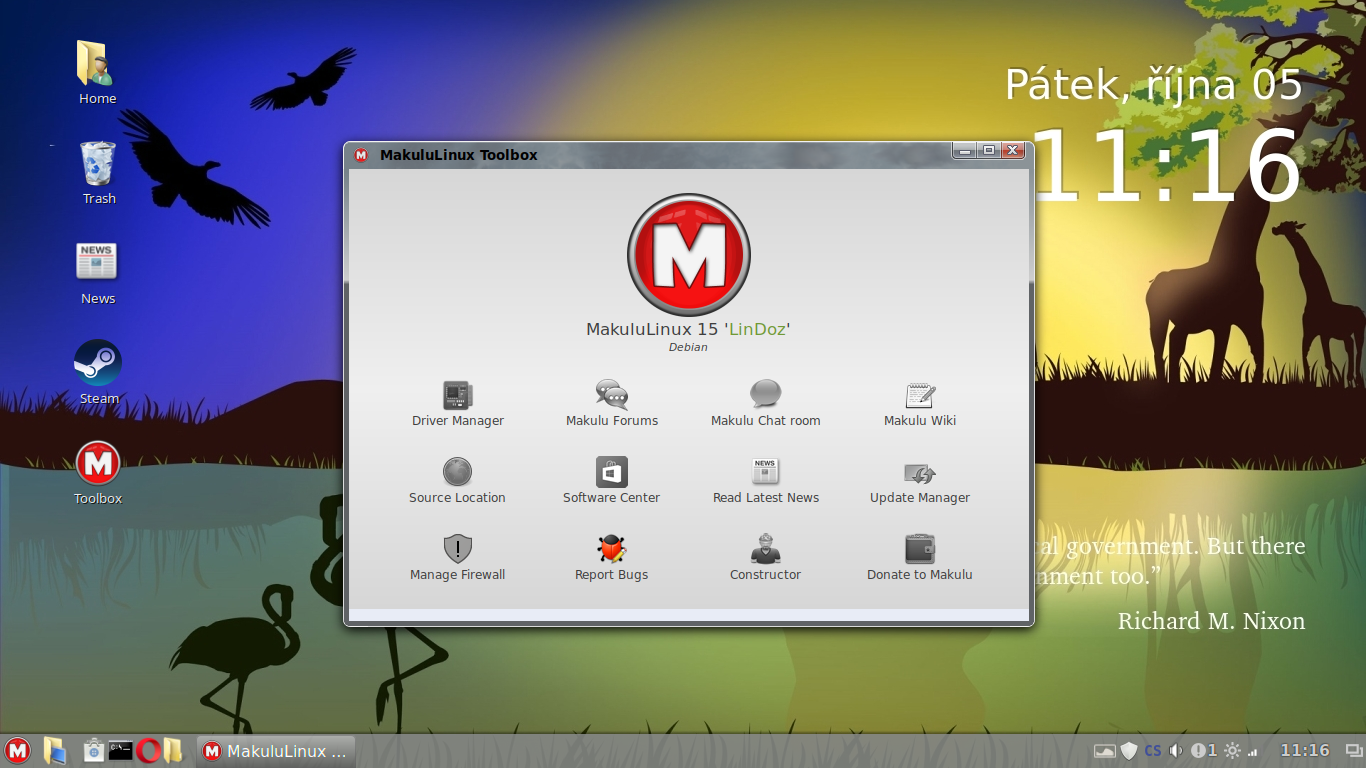This screenshot has height=768, width=1366.
Task: Click the window switcher icon beside the panel clock
Action: point(1354,751)
